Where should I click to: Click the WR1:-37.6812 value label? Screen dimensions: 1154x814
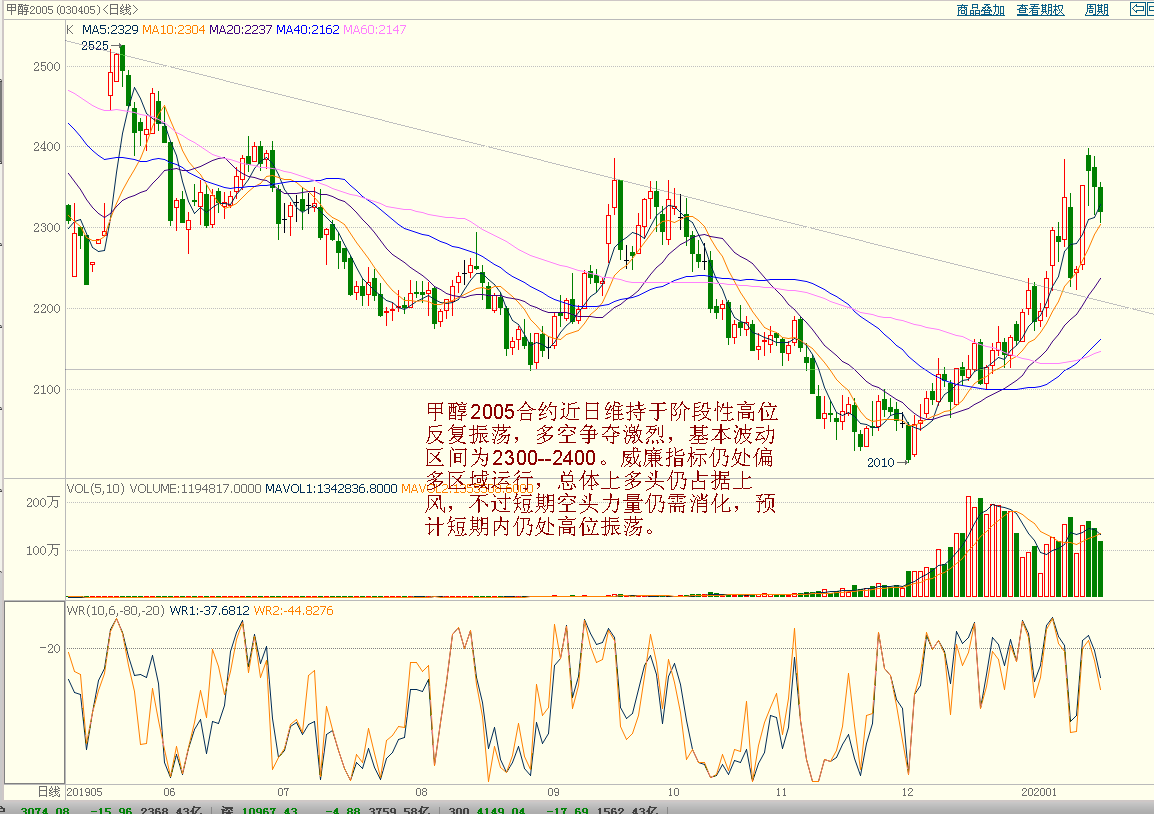(209, 610)
